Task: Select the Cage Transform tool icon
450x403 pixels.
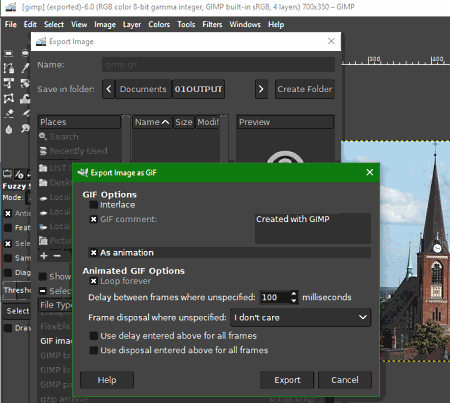Action: (9, 98)
